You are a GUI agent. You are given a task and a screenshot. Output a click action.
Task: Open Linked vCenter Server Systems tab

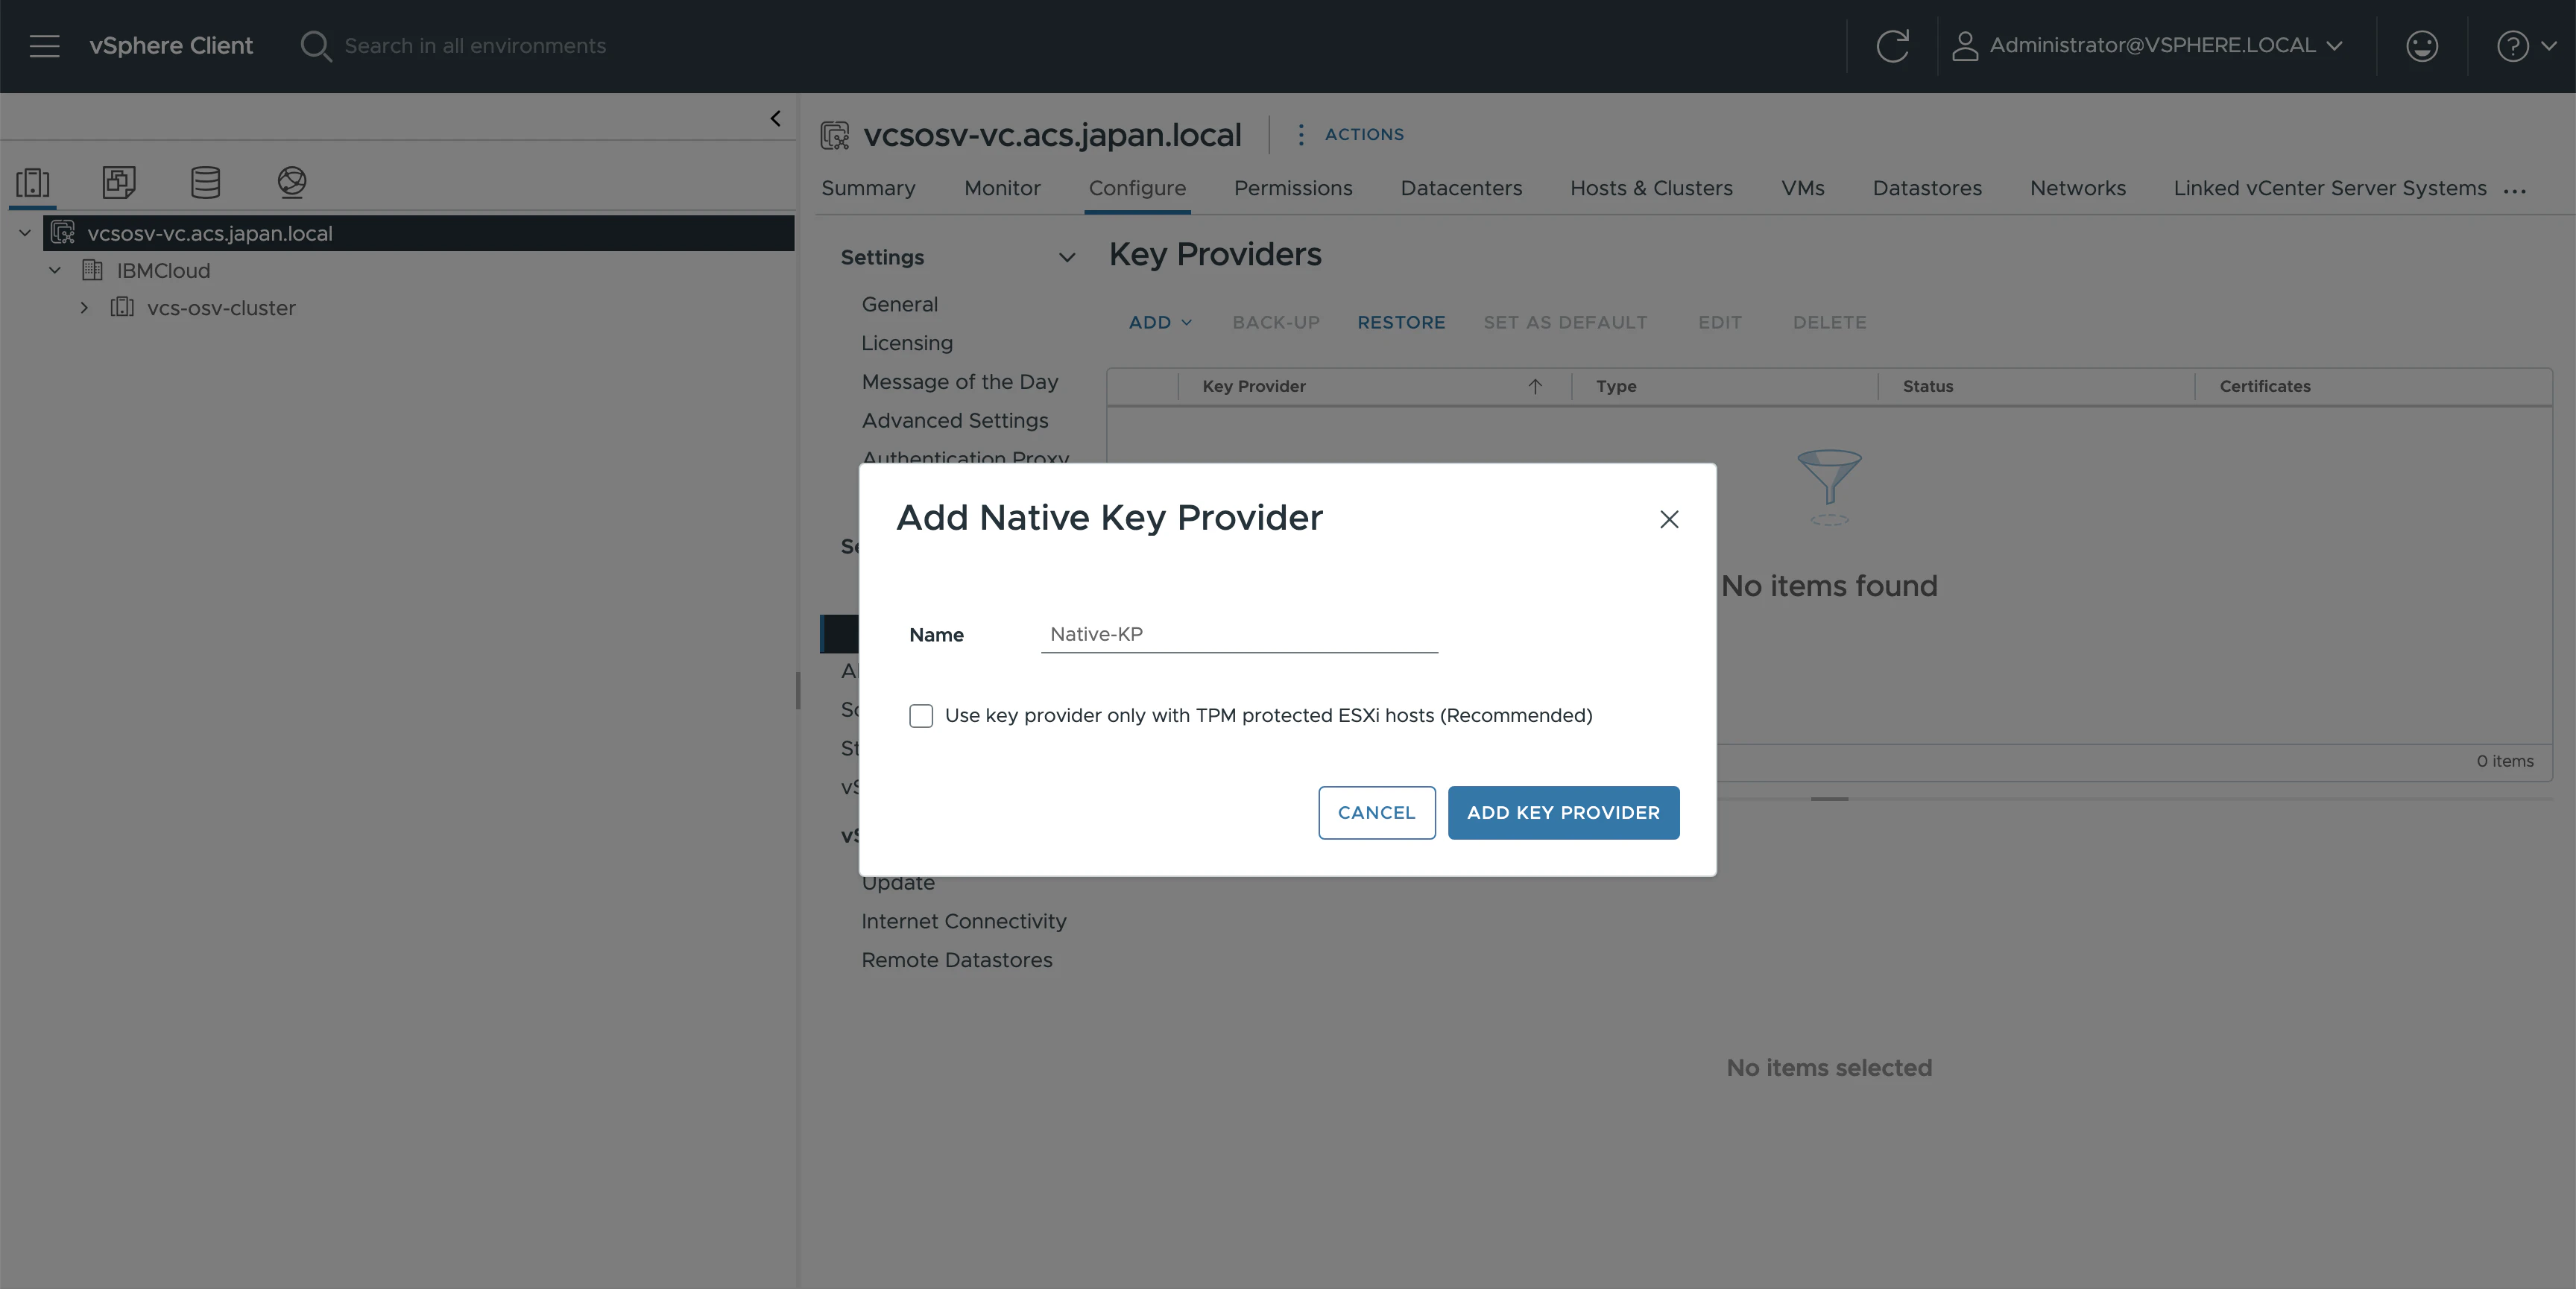pos(2330,188)
